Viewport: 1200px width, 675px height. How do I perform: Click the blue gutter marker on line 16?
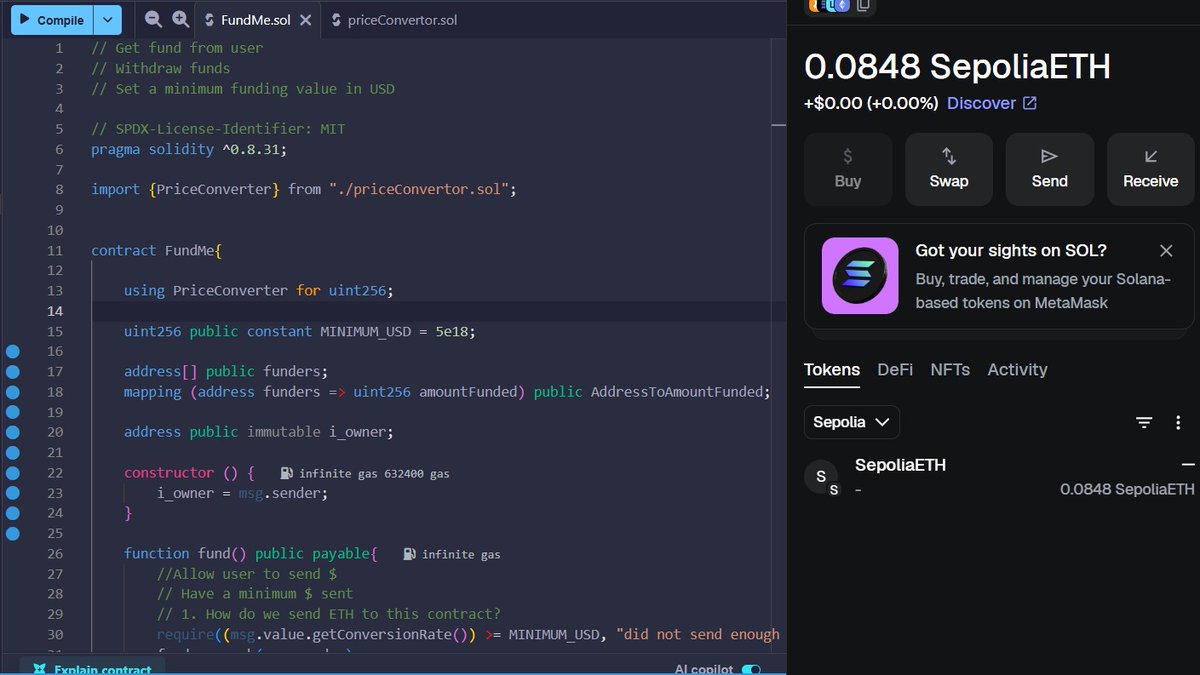[x=13, y=351]
